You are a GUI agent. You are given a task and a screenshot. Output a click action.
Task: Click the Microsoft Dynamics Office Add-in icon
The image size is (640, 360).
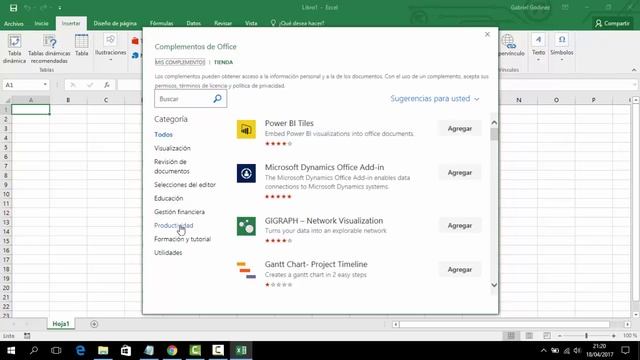[246, 173]
